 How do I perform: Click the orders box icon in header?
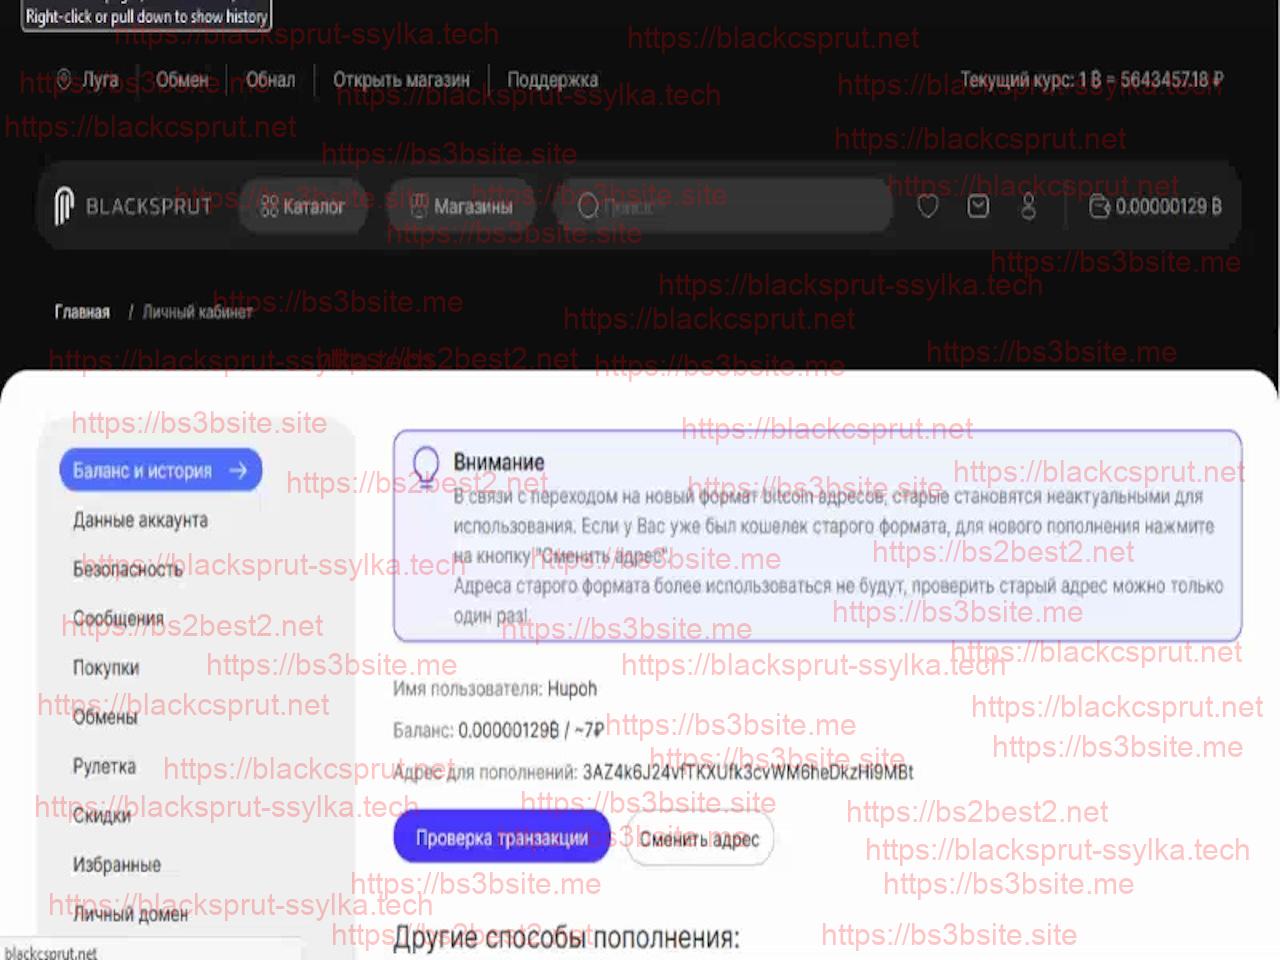978,206
